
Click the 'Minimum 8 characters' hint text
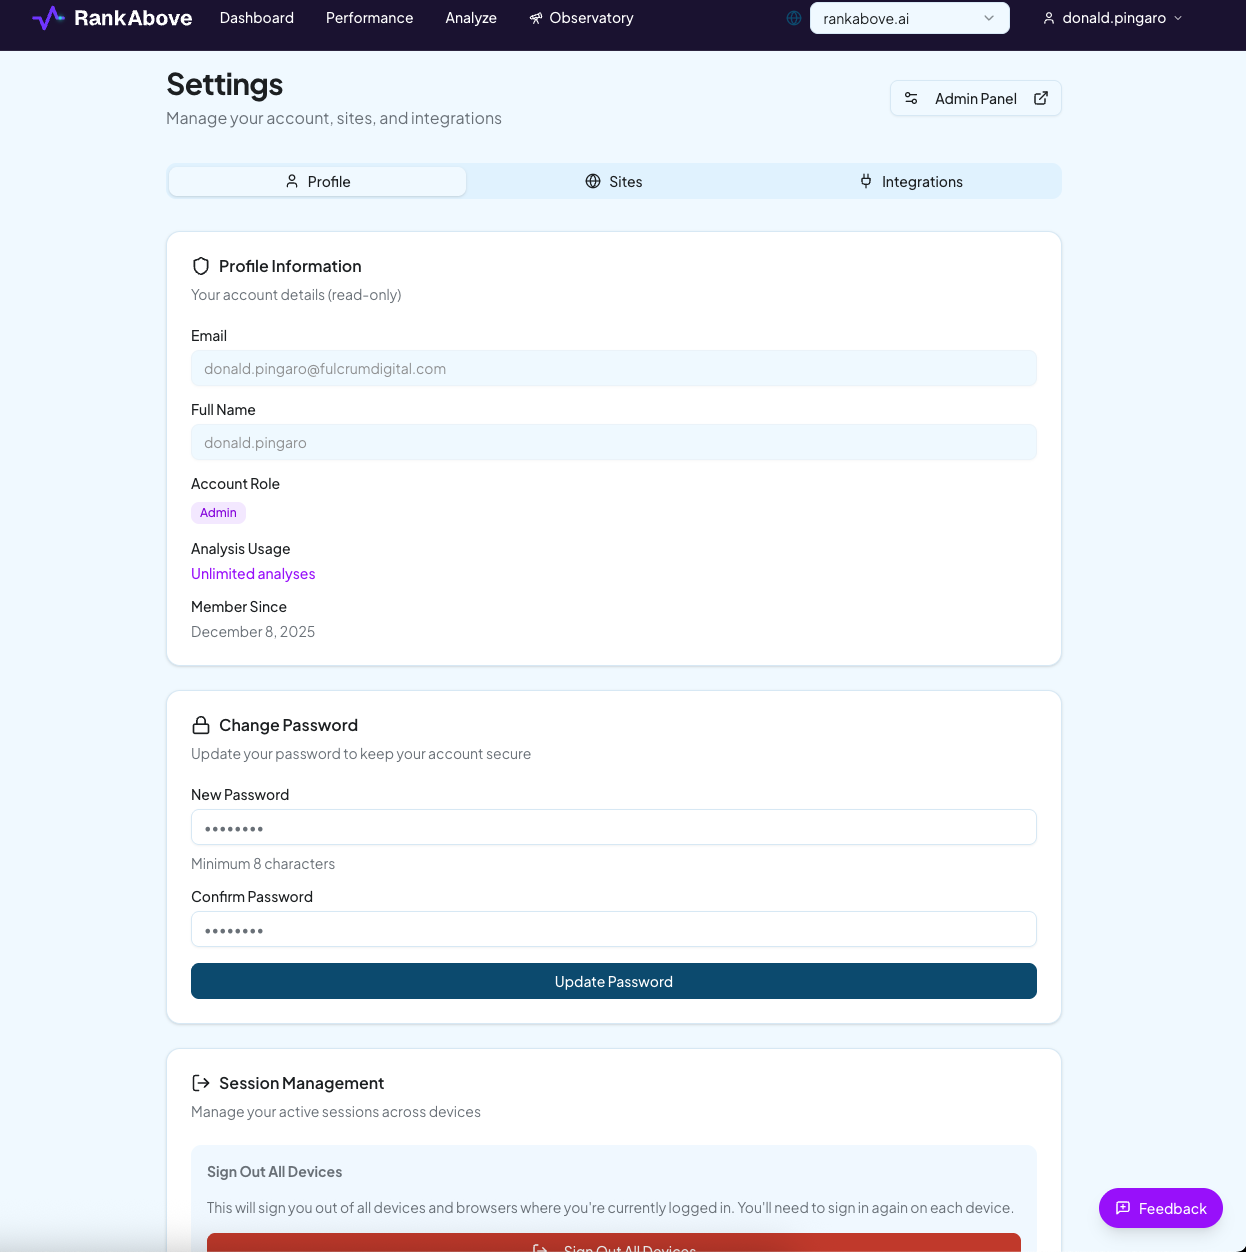[263, 864]
